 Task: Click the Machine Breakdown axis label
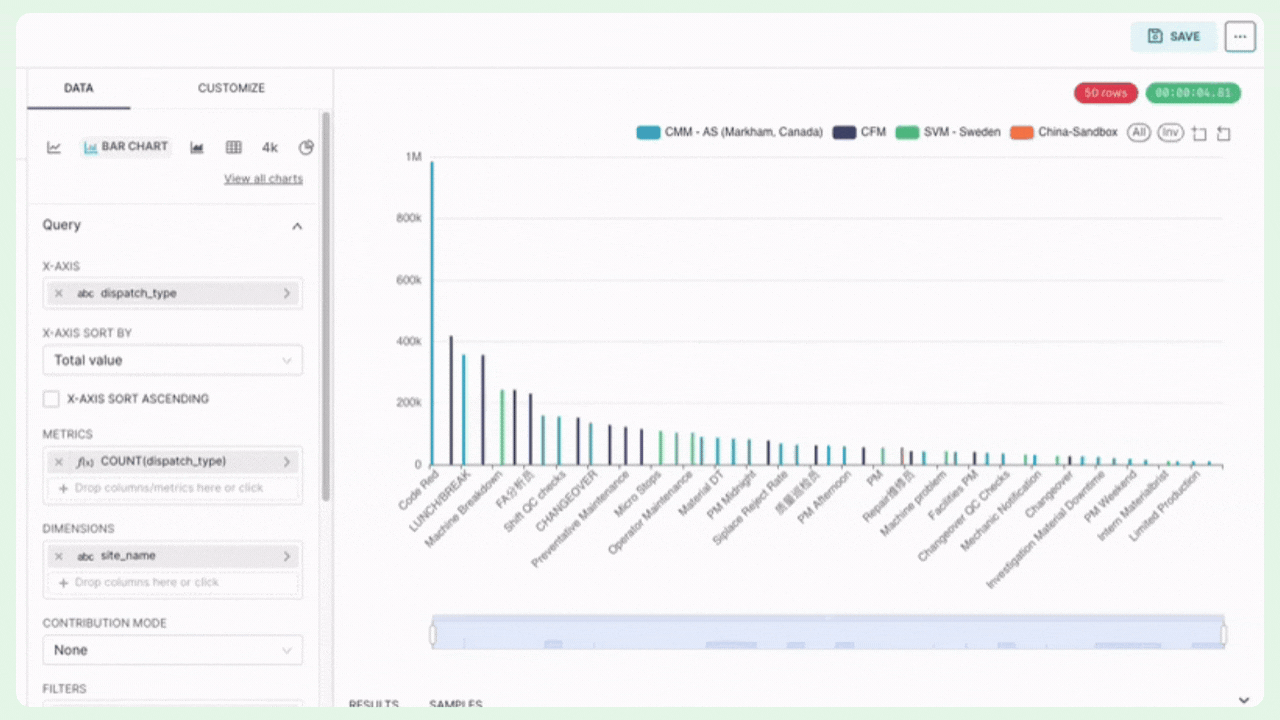pyautogui.click(x=462, y=508)
